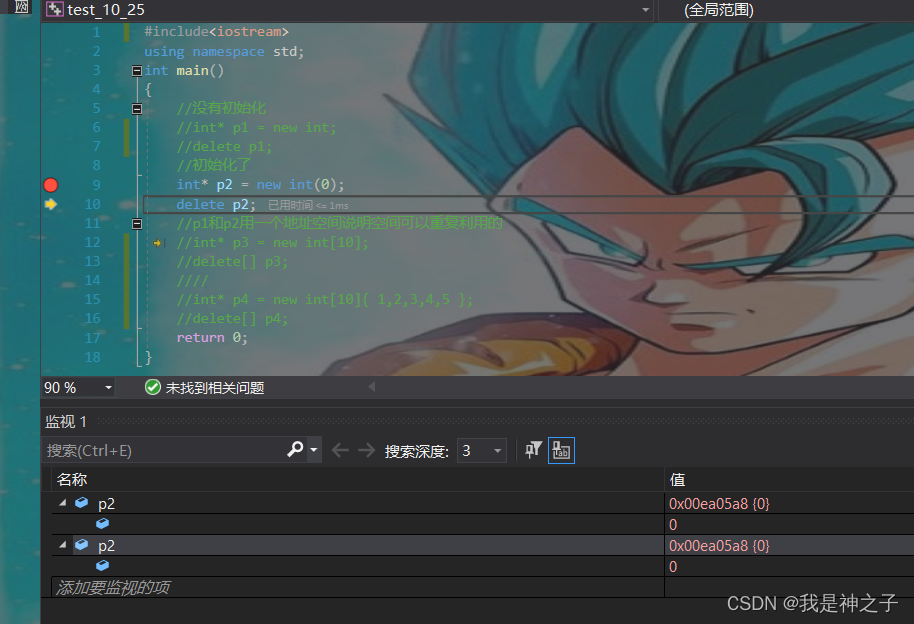Click the small yellow arrow marker on line 12

tap(157, 243)
